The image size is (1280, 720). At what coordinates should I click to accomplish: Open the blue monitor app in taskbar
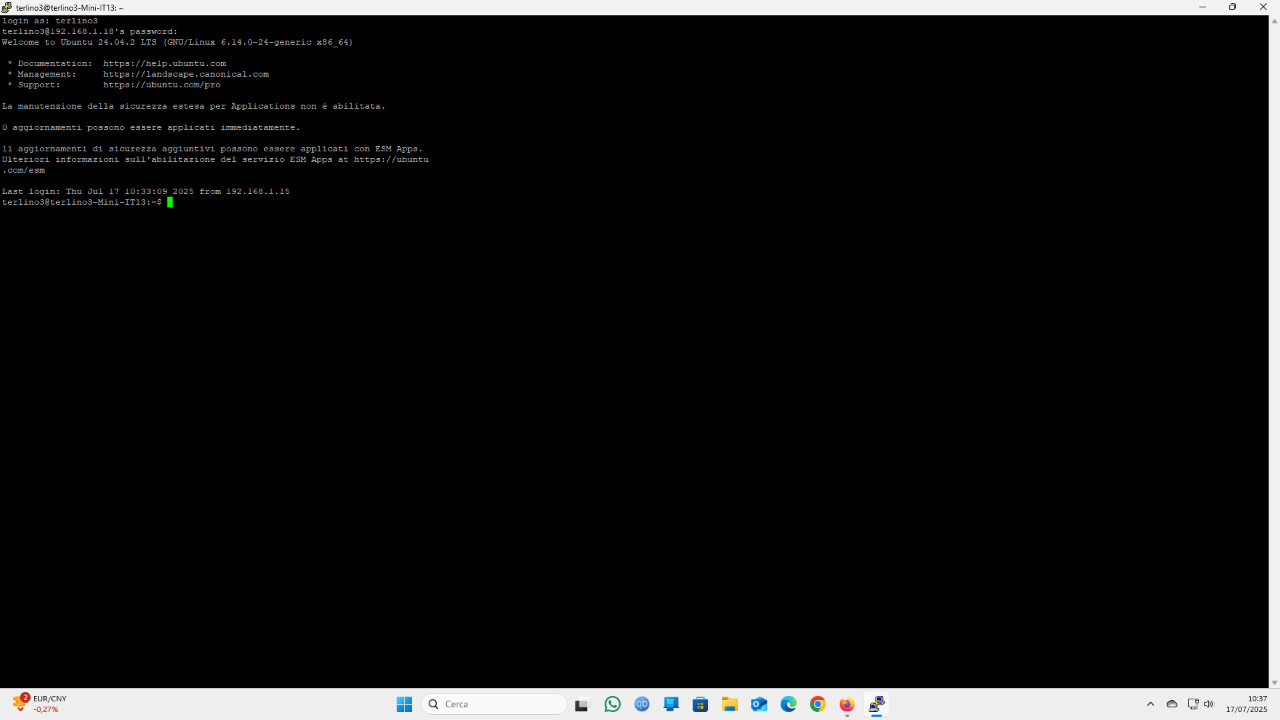click(671, 704)
